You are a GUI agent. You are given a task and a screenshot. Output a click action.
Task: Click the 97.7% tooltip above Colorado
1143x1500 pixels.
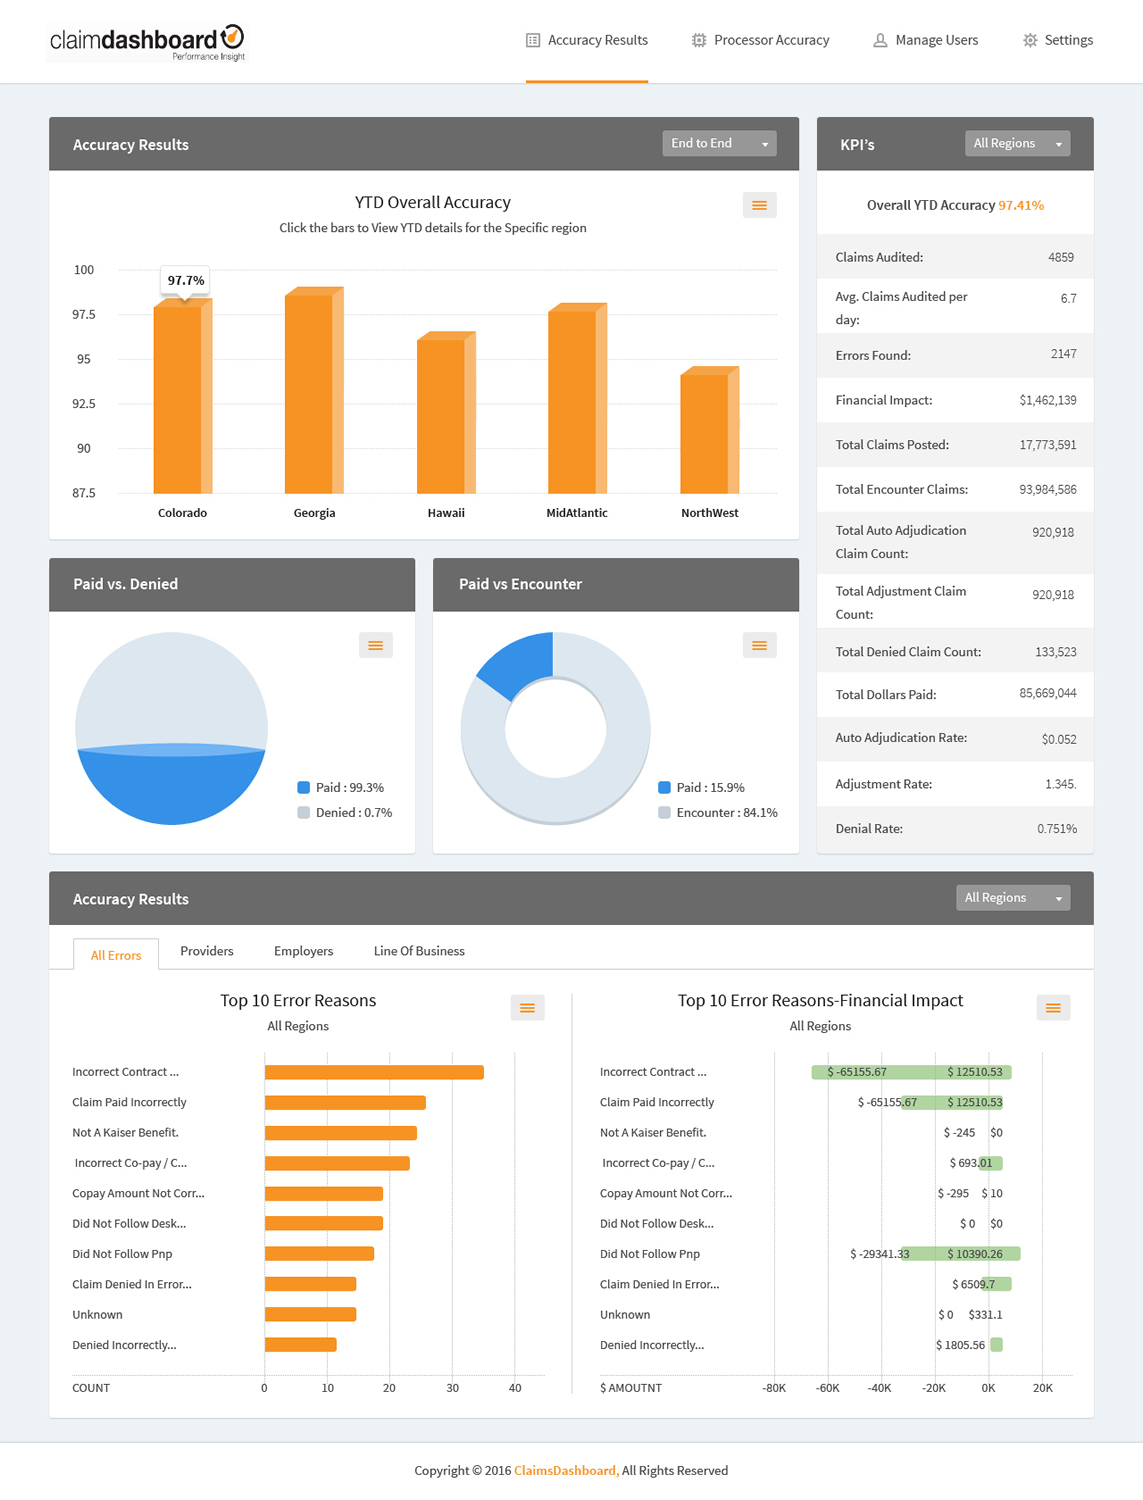coord(186,280)
